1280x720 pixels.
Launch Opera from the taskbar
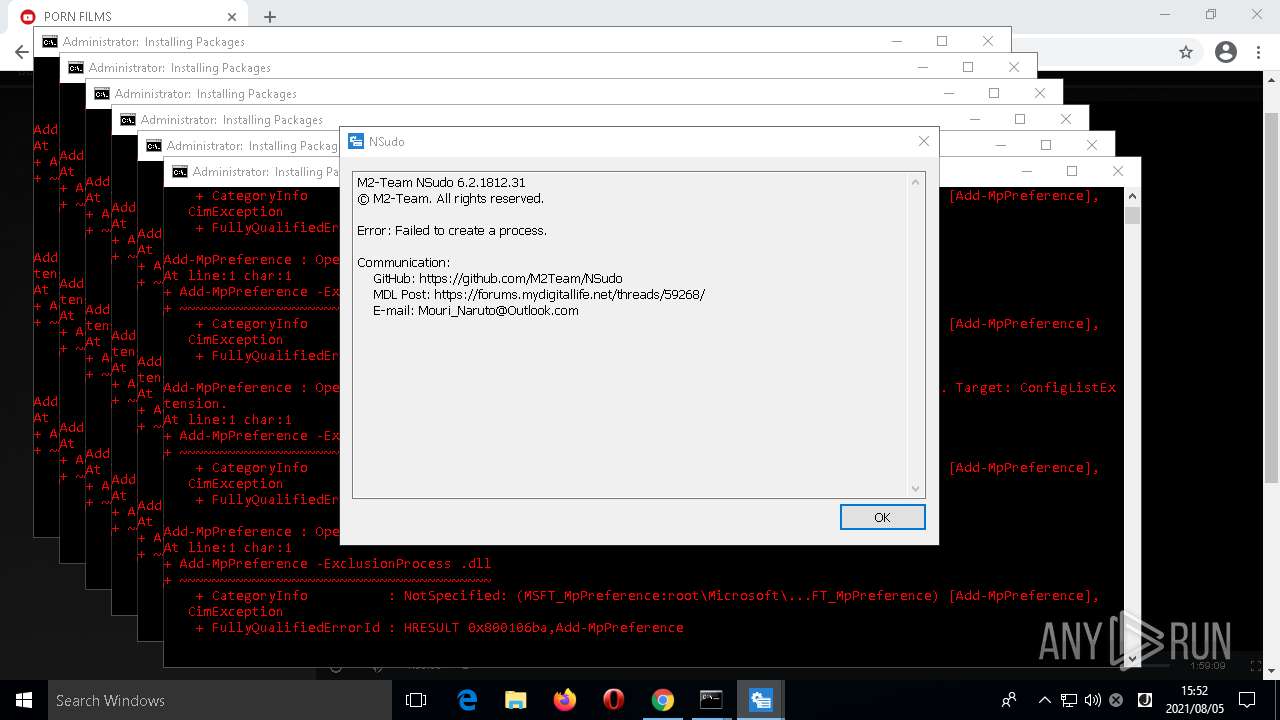pos(613,700)
